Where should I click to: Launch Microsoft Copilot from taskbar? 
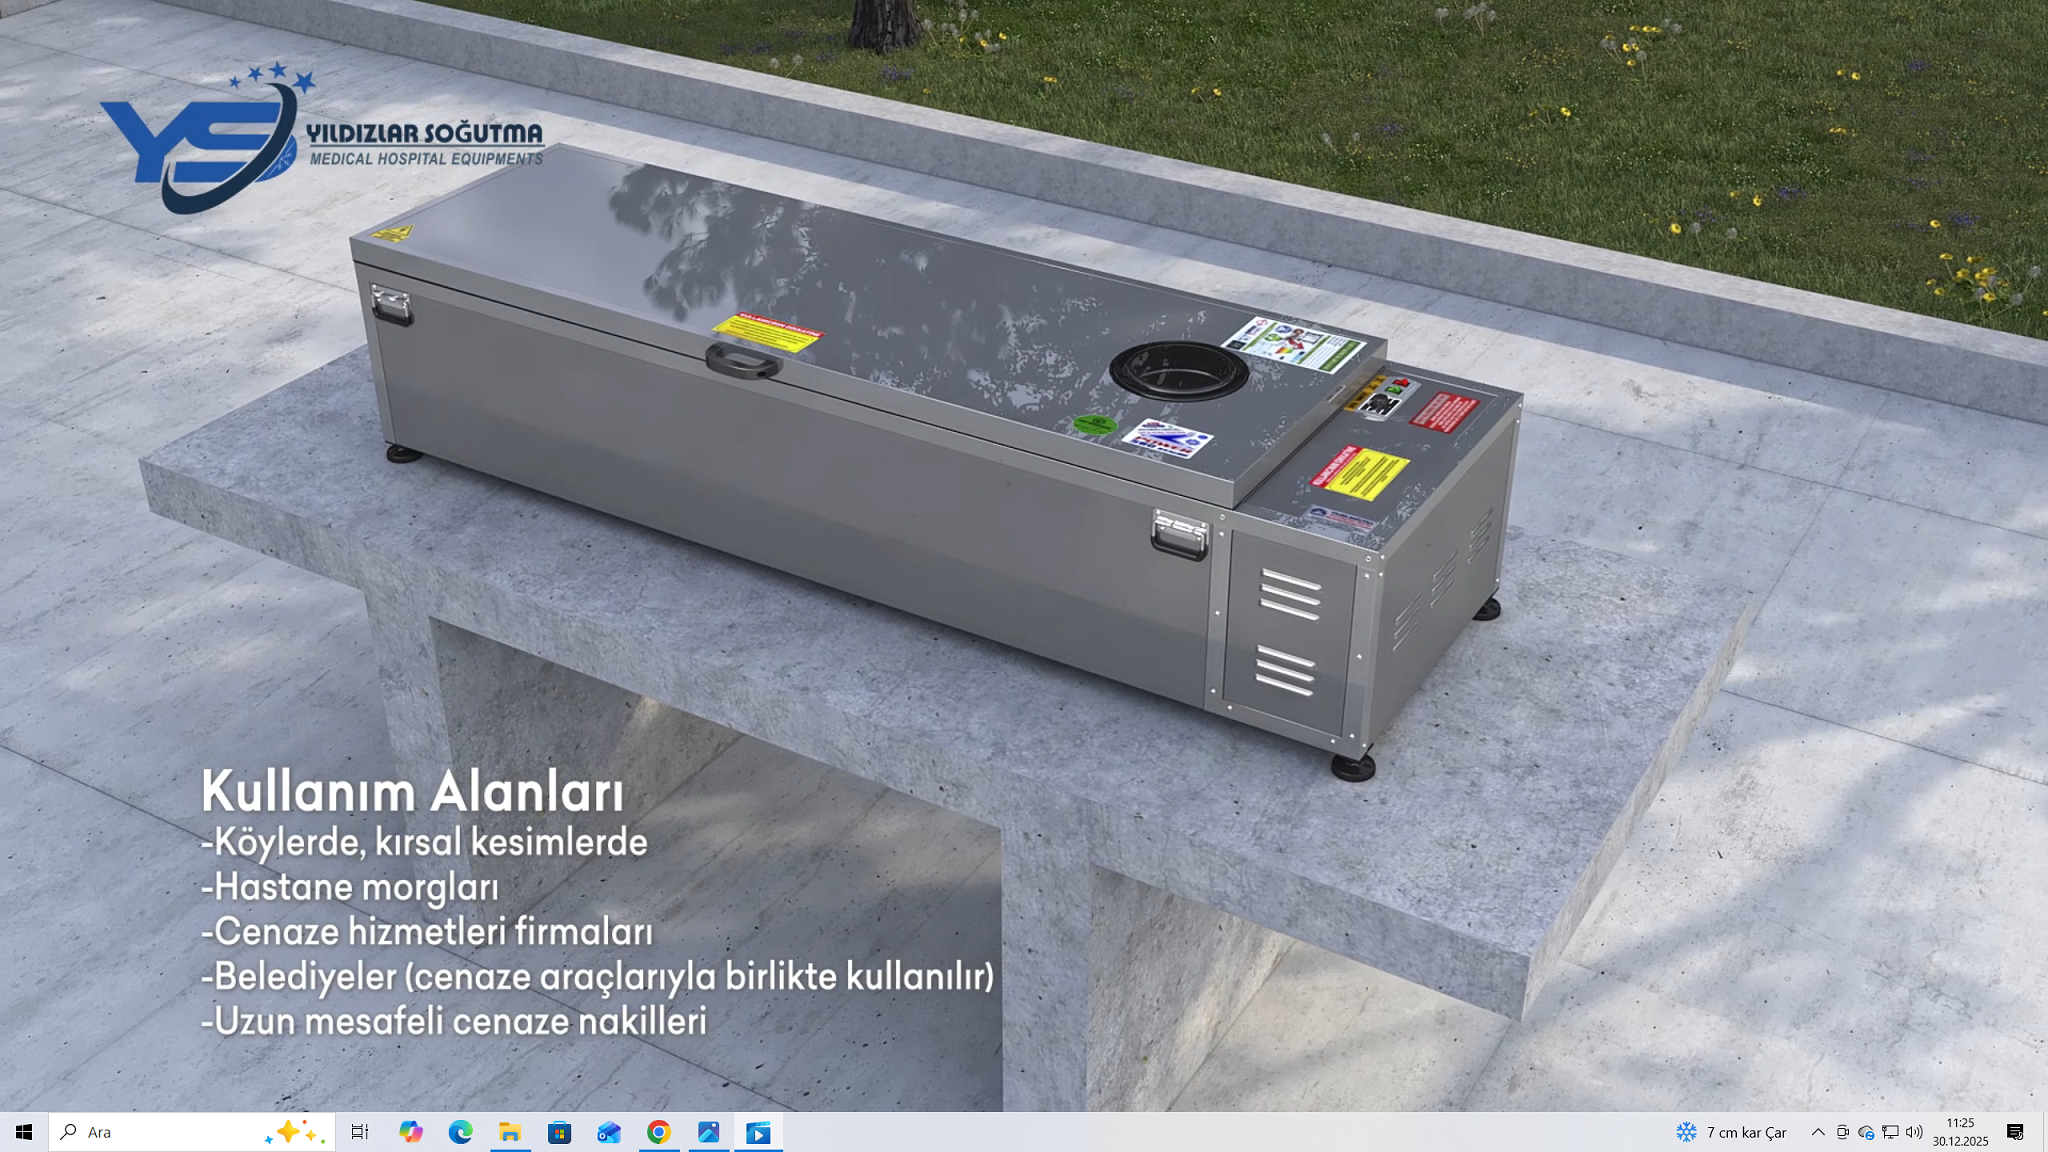coord(410,1132)
